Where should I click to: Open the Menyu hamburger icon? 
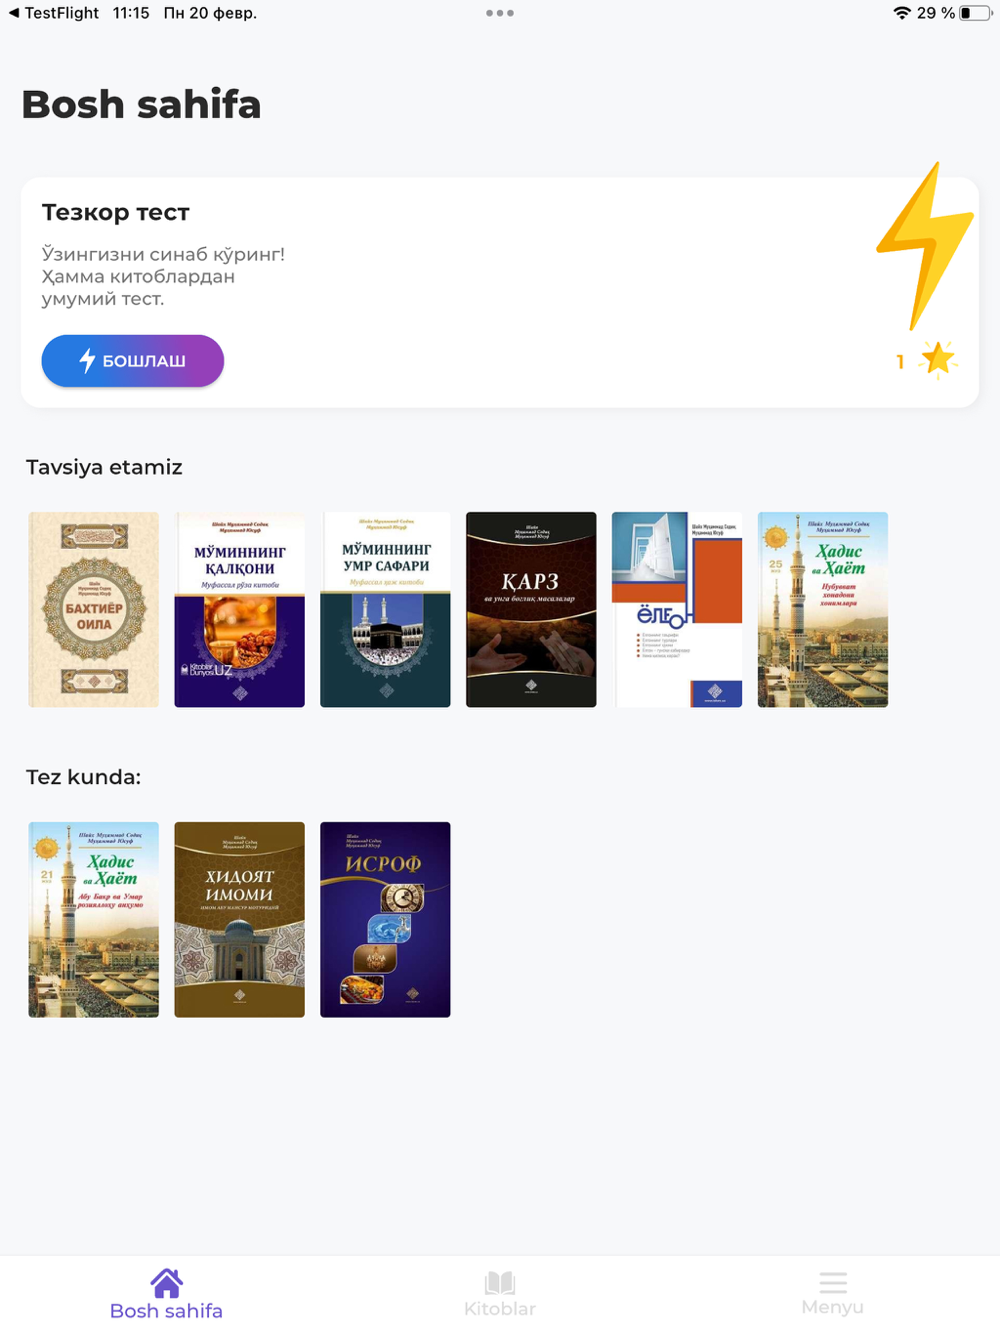[x=833, y=1282]
